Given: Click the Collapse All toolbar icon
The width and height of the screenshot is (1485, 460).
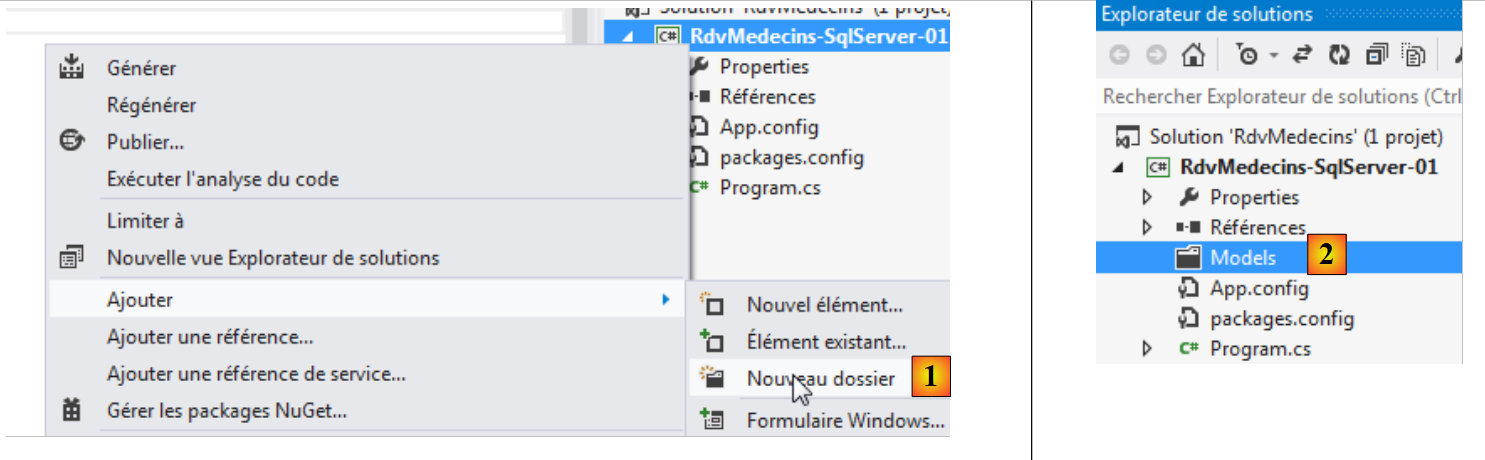Looking at the screenshot, I should click(x=1376, y=56).
